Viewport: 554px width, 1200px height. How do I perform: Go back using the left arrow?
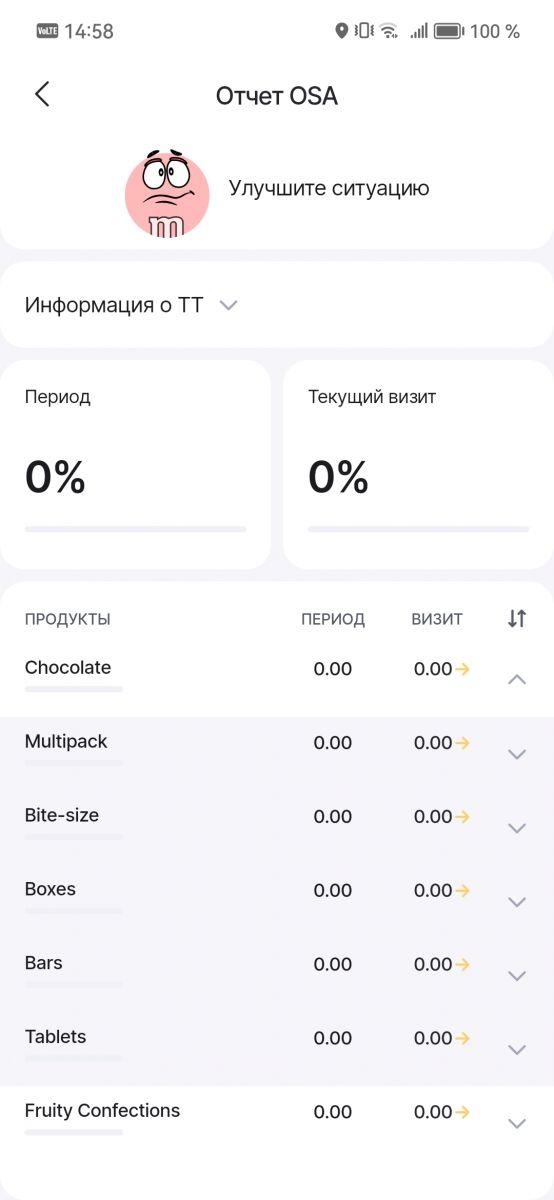point(41,95)
